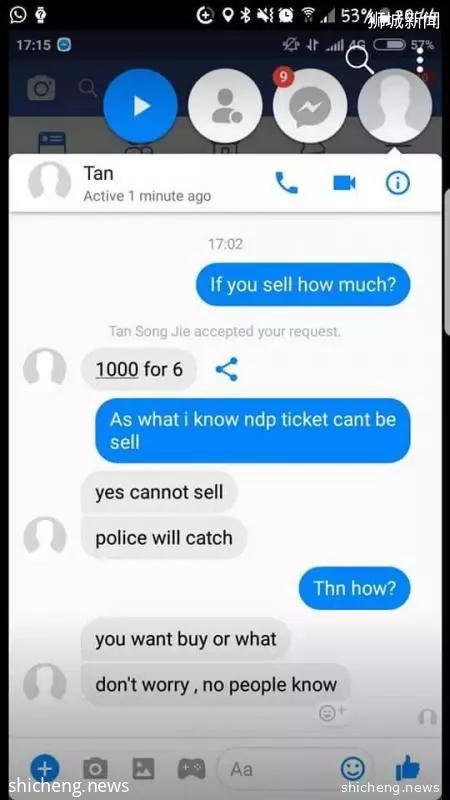Tap the underlined 1000 link in message

117,369
